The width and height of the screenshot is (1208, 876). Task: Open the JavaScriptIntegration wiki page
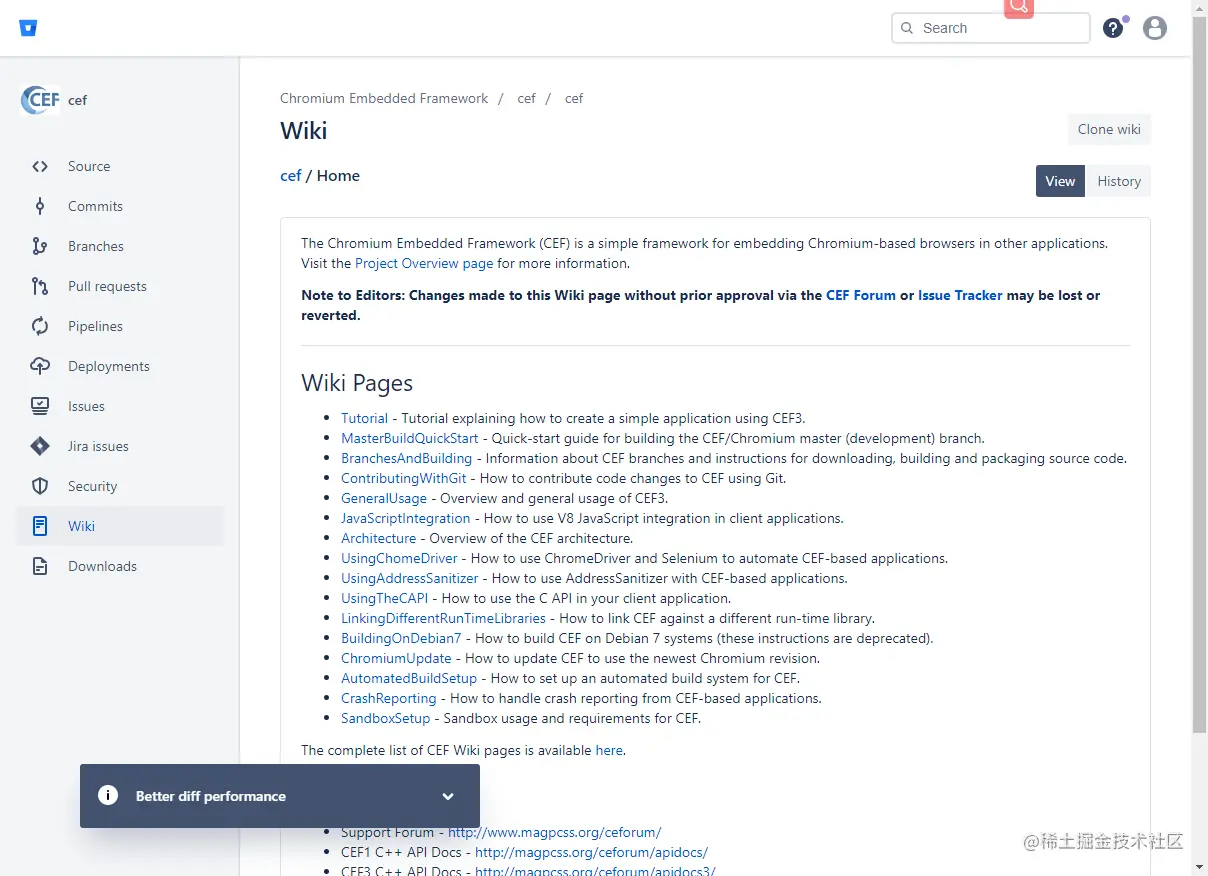coord(405,519)
